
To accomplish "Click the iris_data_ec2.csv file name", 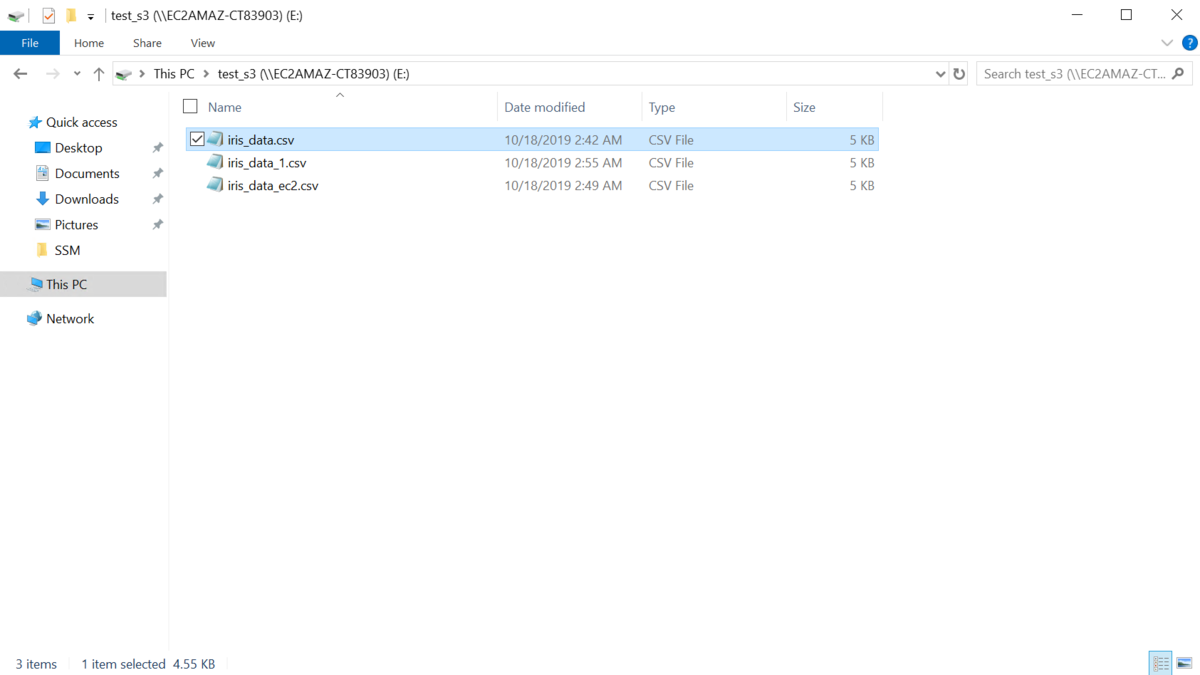I will coord(273,186).
